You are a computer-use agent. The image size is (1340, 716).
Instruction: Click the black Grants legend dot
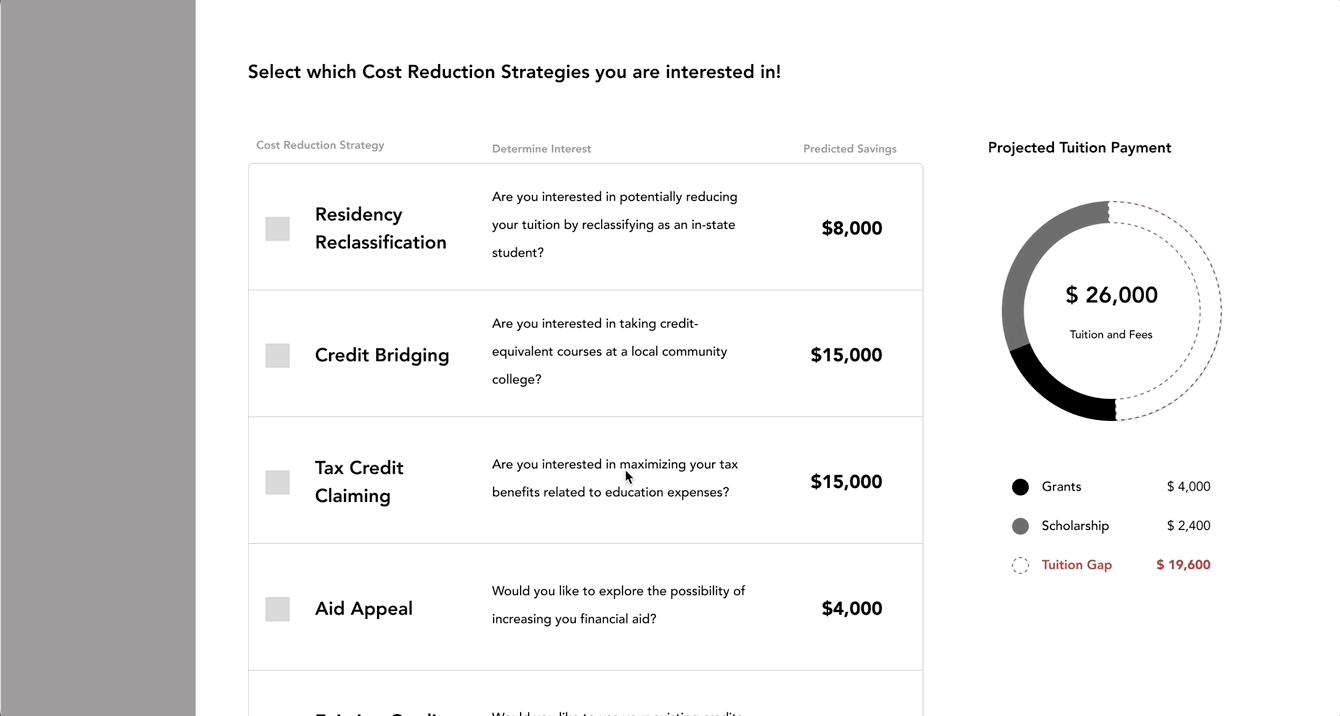(1020, 487)
